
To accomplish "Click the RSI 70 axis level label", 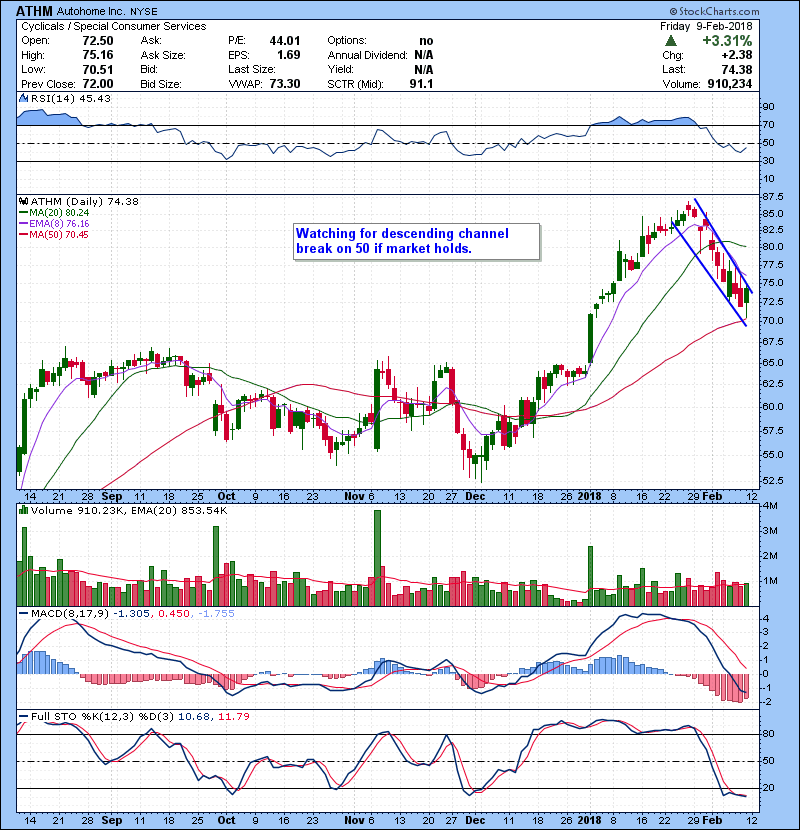I will coord(769,125).
